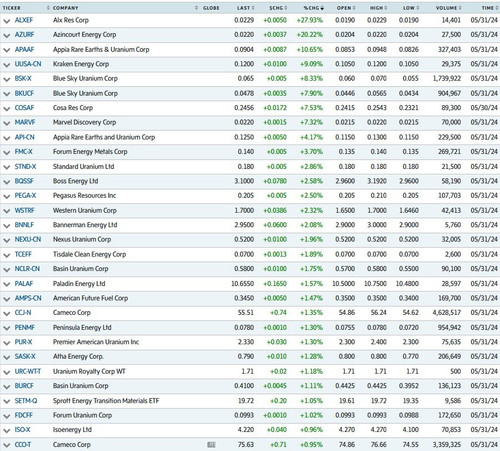Open the URC-WT-T ticker link
500x451 pixels.
pos(28,371)
